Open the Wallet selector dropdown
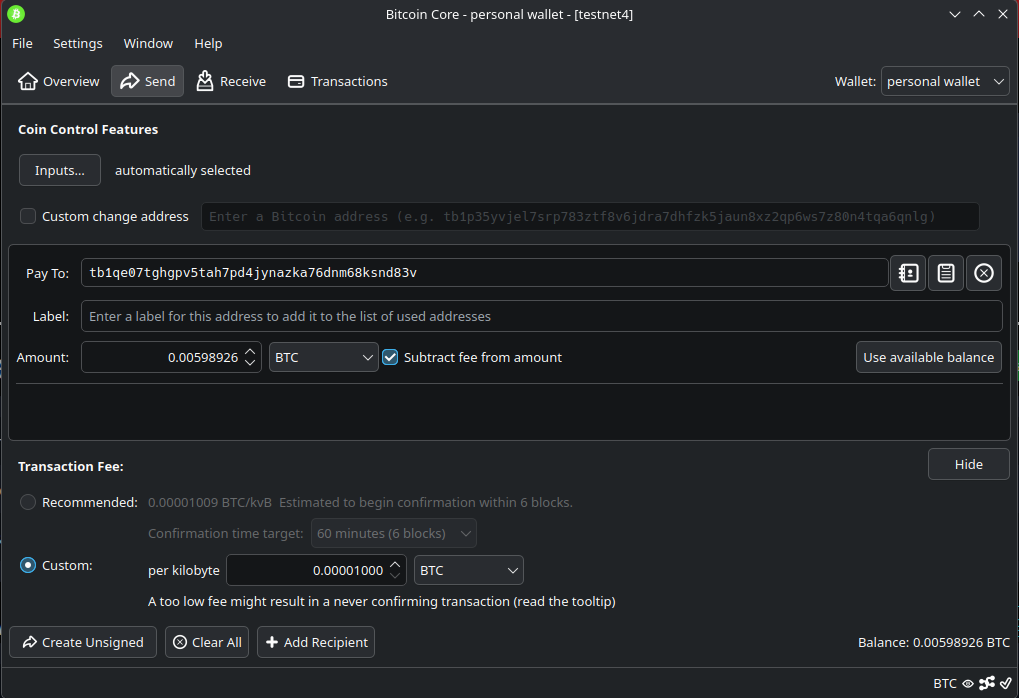This screenshot has width=1019, height=698. [x=945, y=81]
